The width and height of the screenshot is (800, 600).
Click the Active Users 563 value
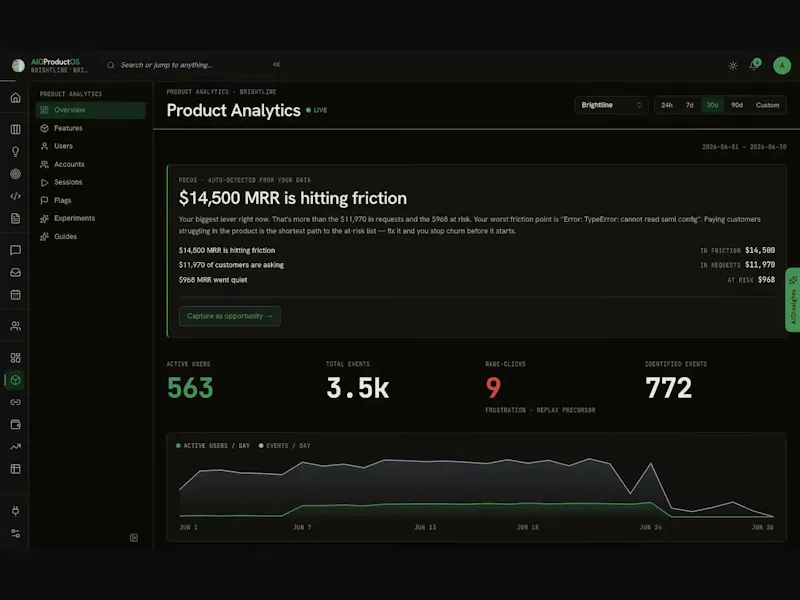pos(190,388)
